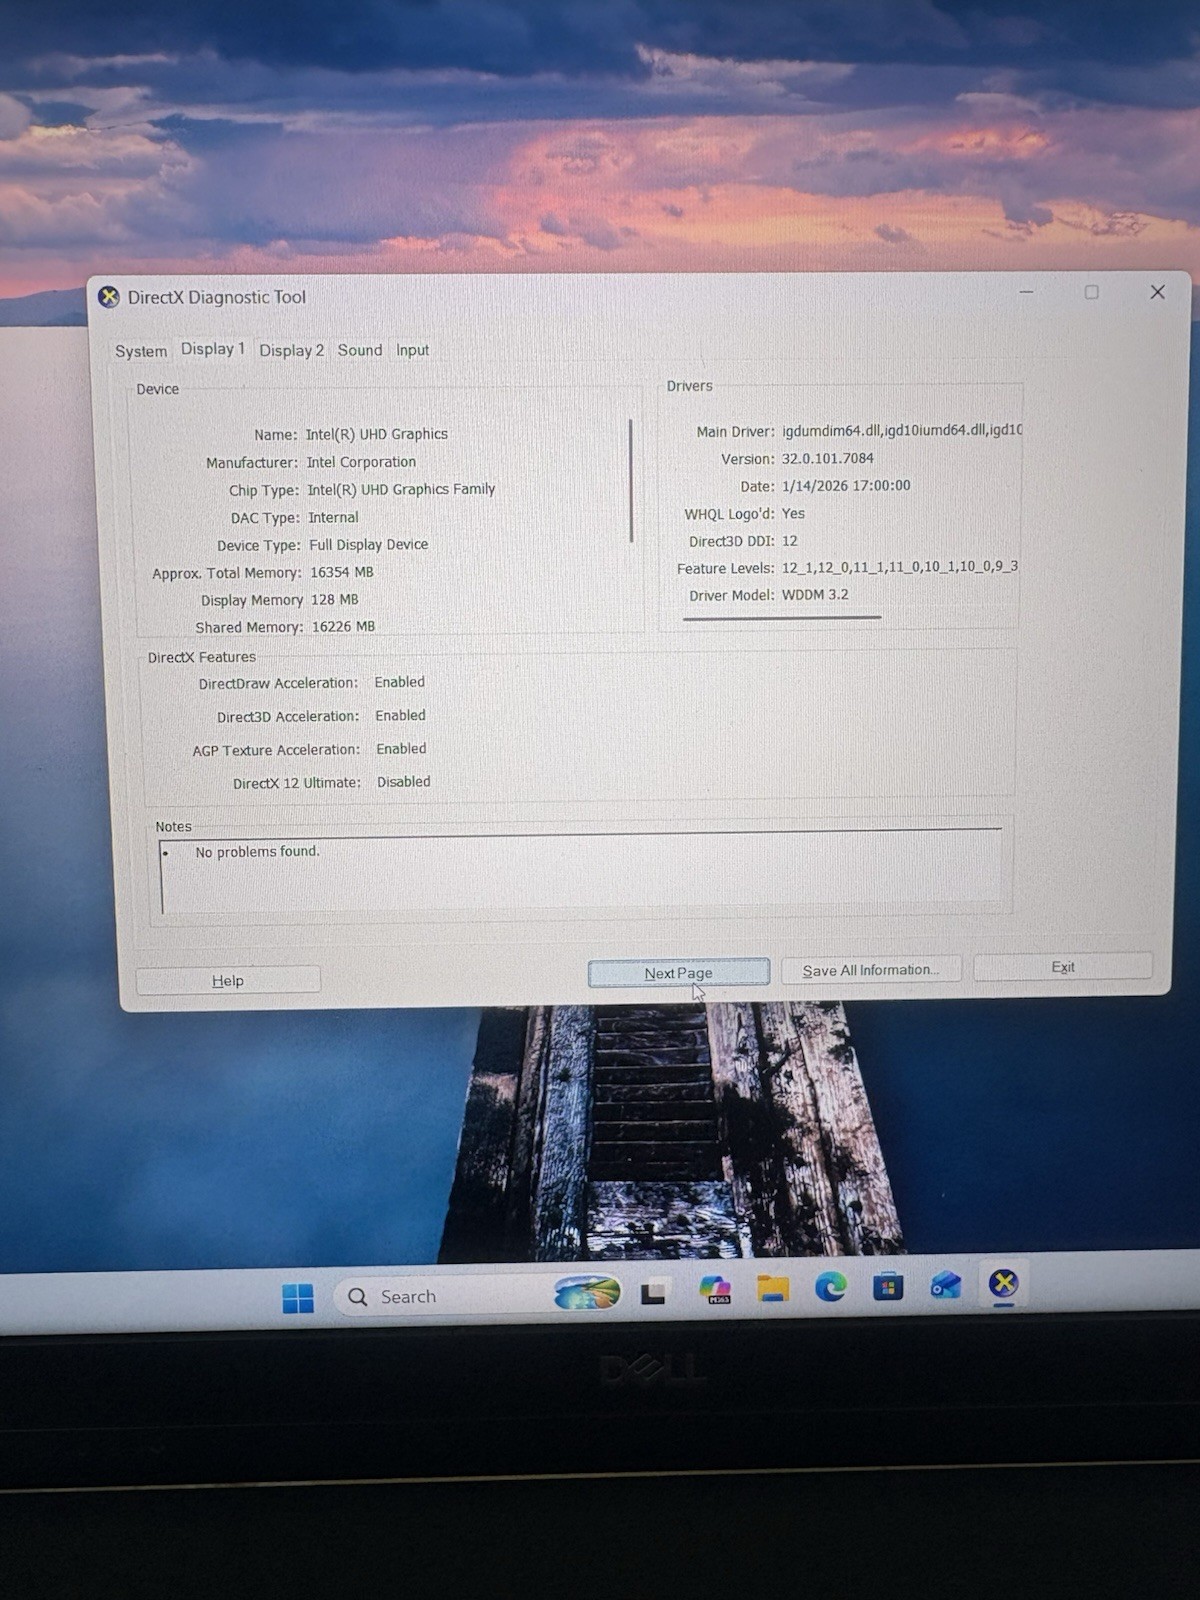The image size is (1200, 1600).
Task: Open the Windows Start menu
Action: pyautogui.click(x=297, y=1297)
